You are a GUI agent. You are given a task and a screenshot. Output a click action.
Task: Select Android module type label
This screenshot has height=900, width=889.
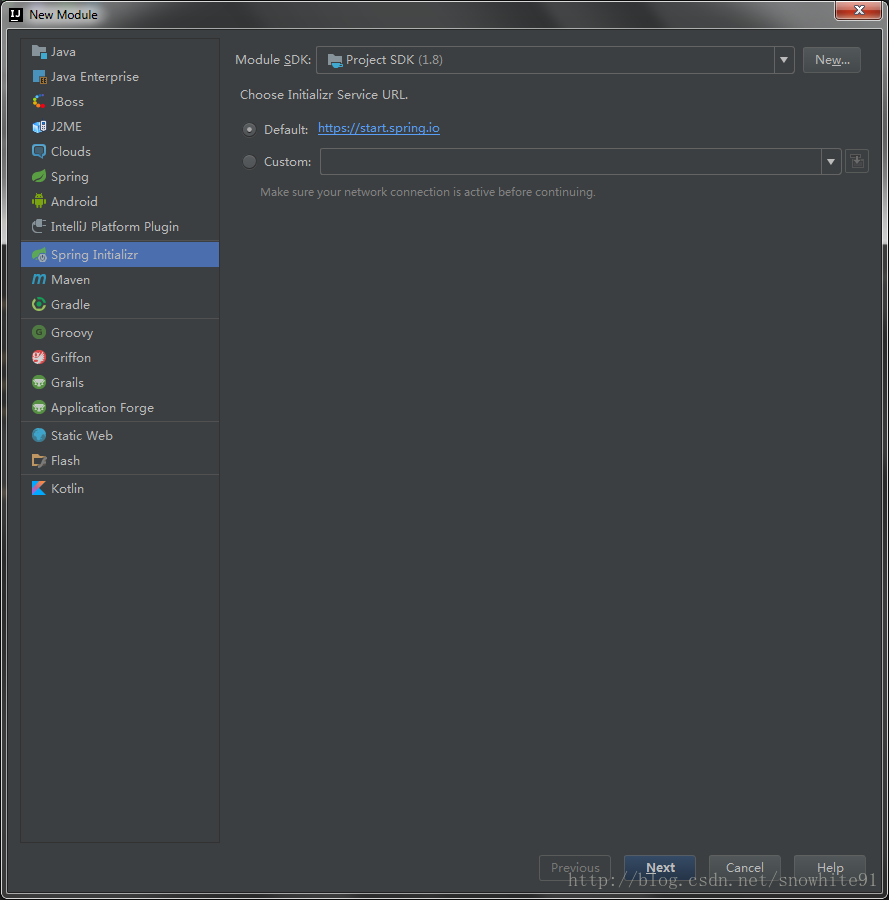pyautogui.click(x=74, y=201)
